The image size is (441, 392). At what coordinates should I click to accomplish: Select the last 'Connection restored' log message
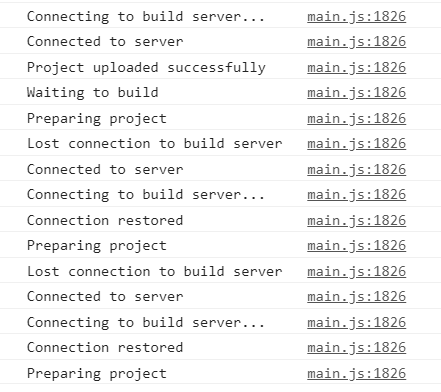click(x=105, y=347)
